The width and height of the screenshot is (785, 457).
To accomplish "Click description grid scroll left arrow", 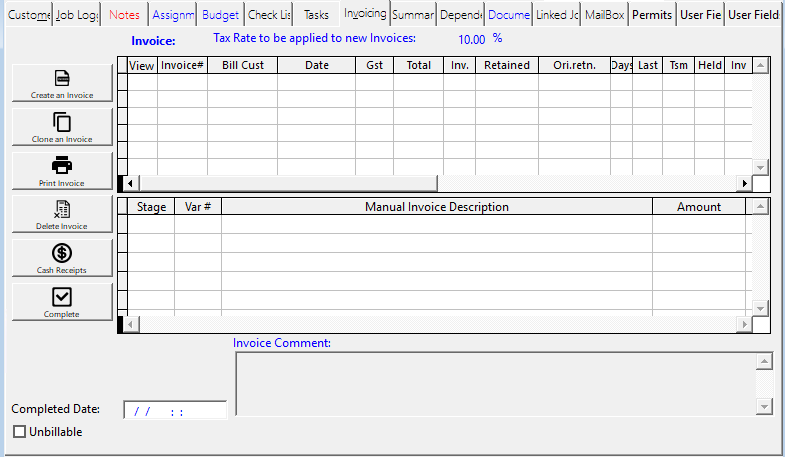I will 130,324.
